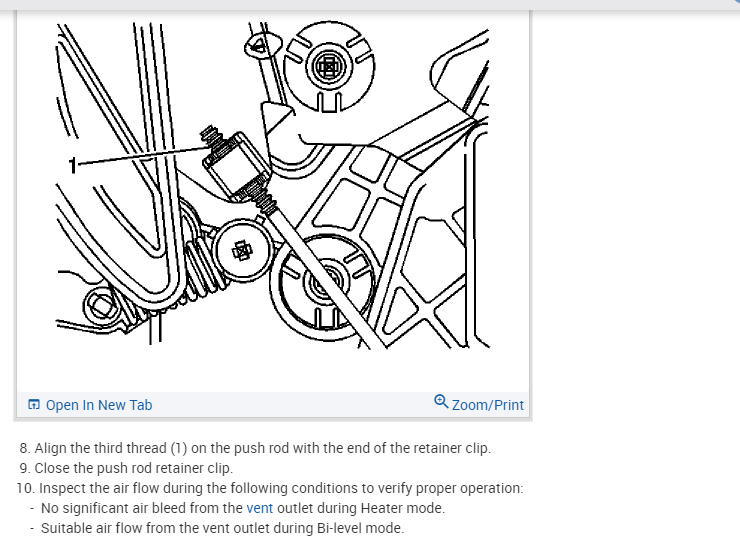740x558 pixels.
Task: Click the Open In New Tab icon
Action: point(34,405)
